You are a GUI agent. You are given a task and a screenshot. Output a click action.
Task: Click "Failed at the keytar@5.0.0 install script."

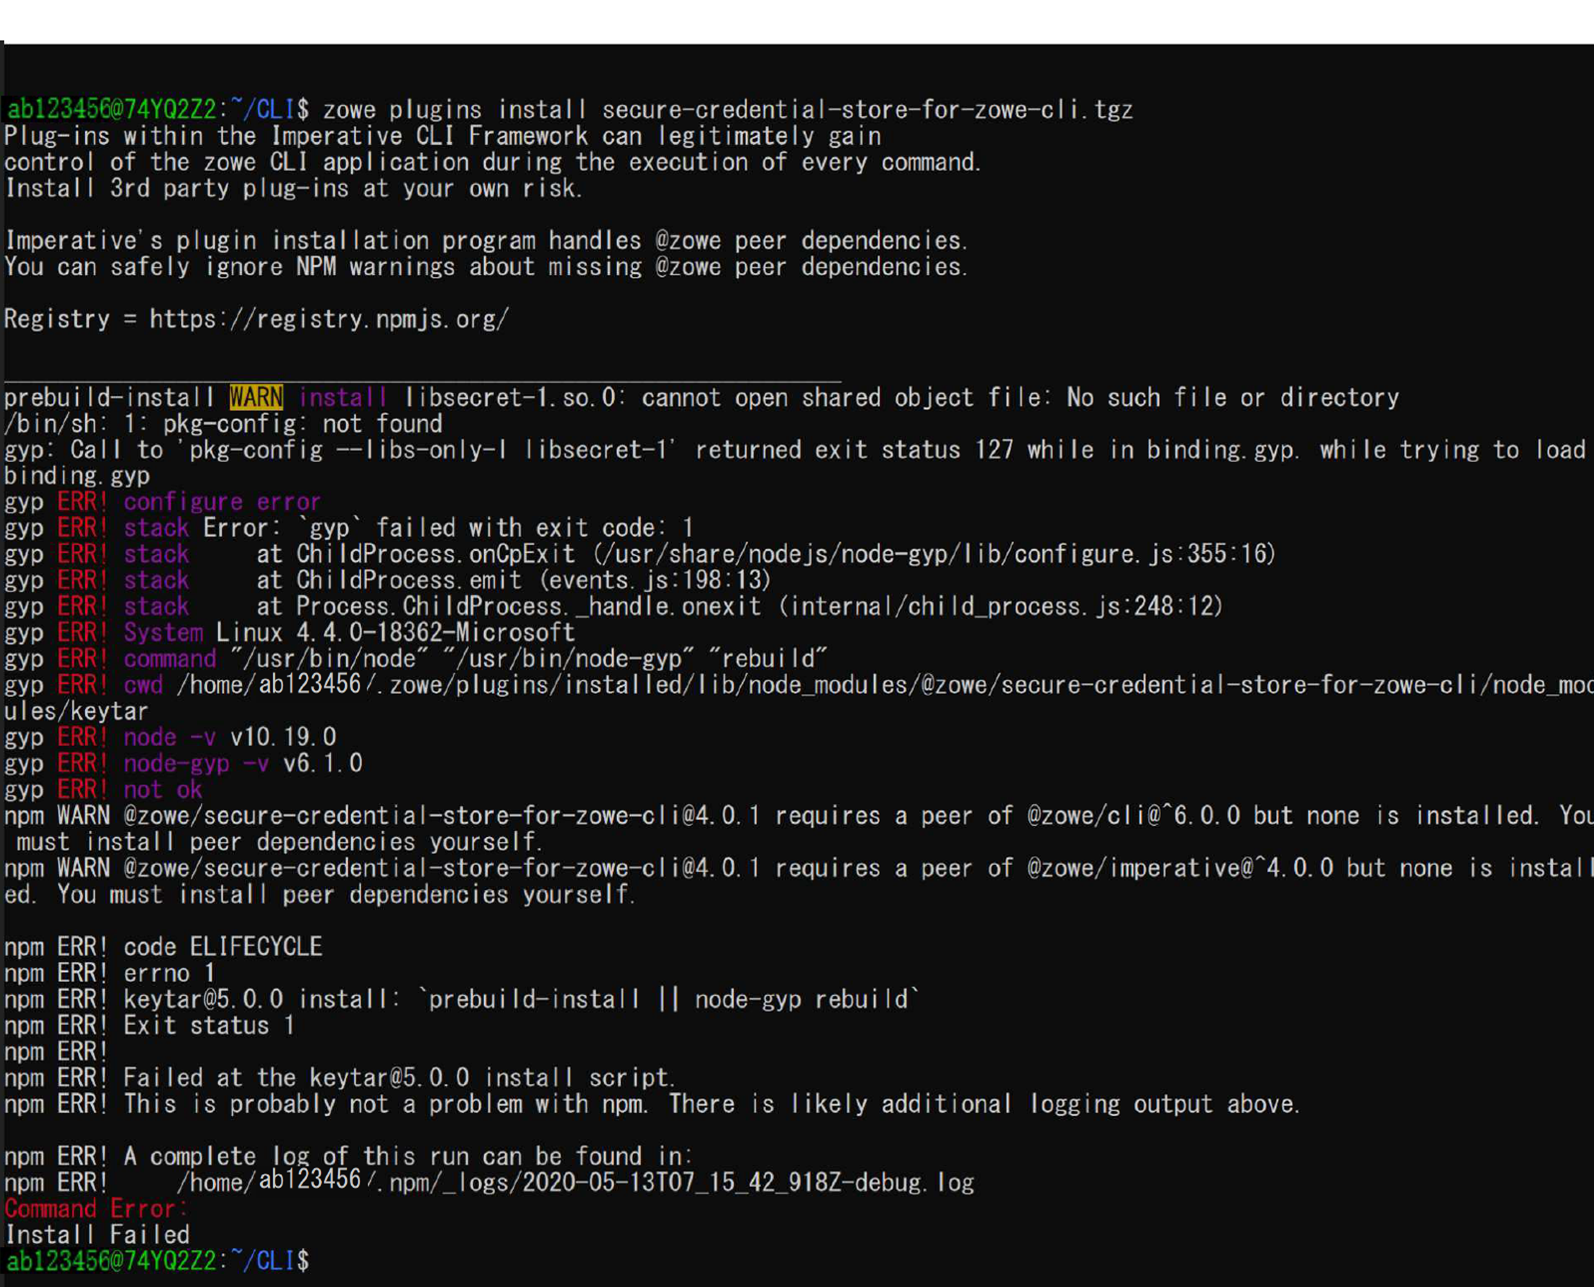coord(399,1078)
